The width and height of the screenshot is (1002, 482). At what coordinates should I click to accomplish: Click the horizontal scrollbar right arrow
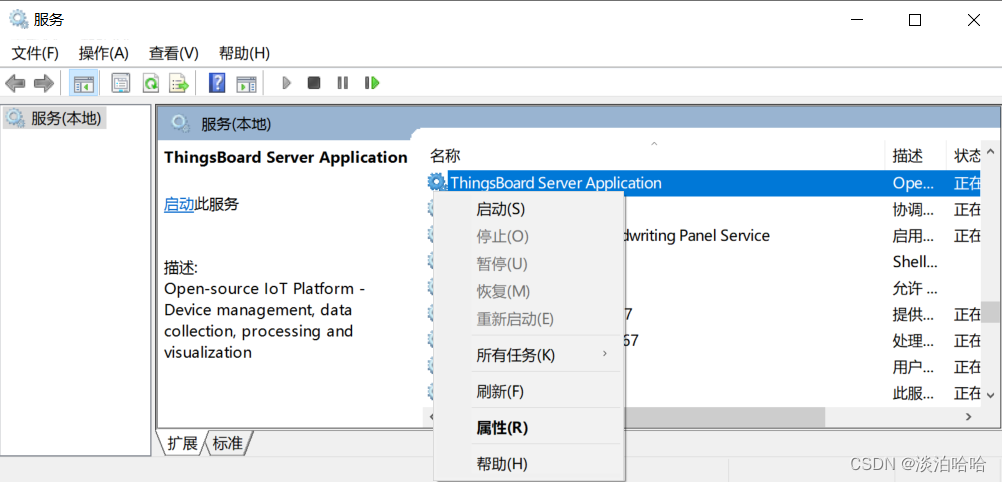click(969, 416)
